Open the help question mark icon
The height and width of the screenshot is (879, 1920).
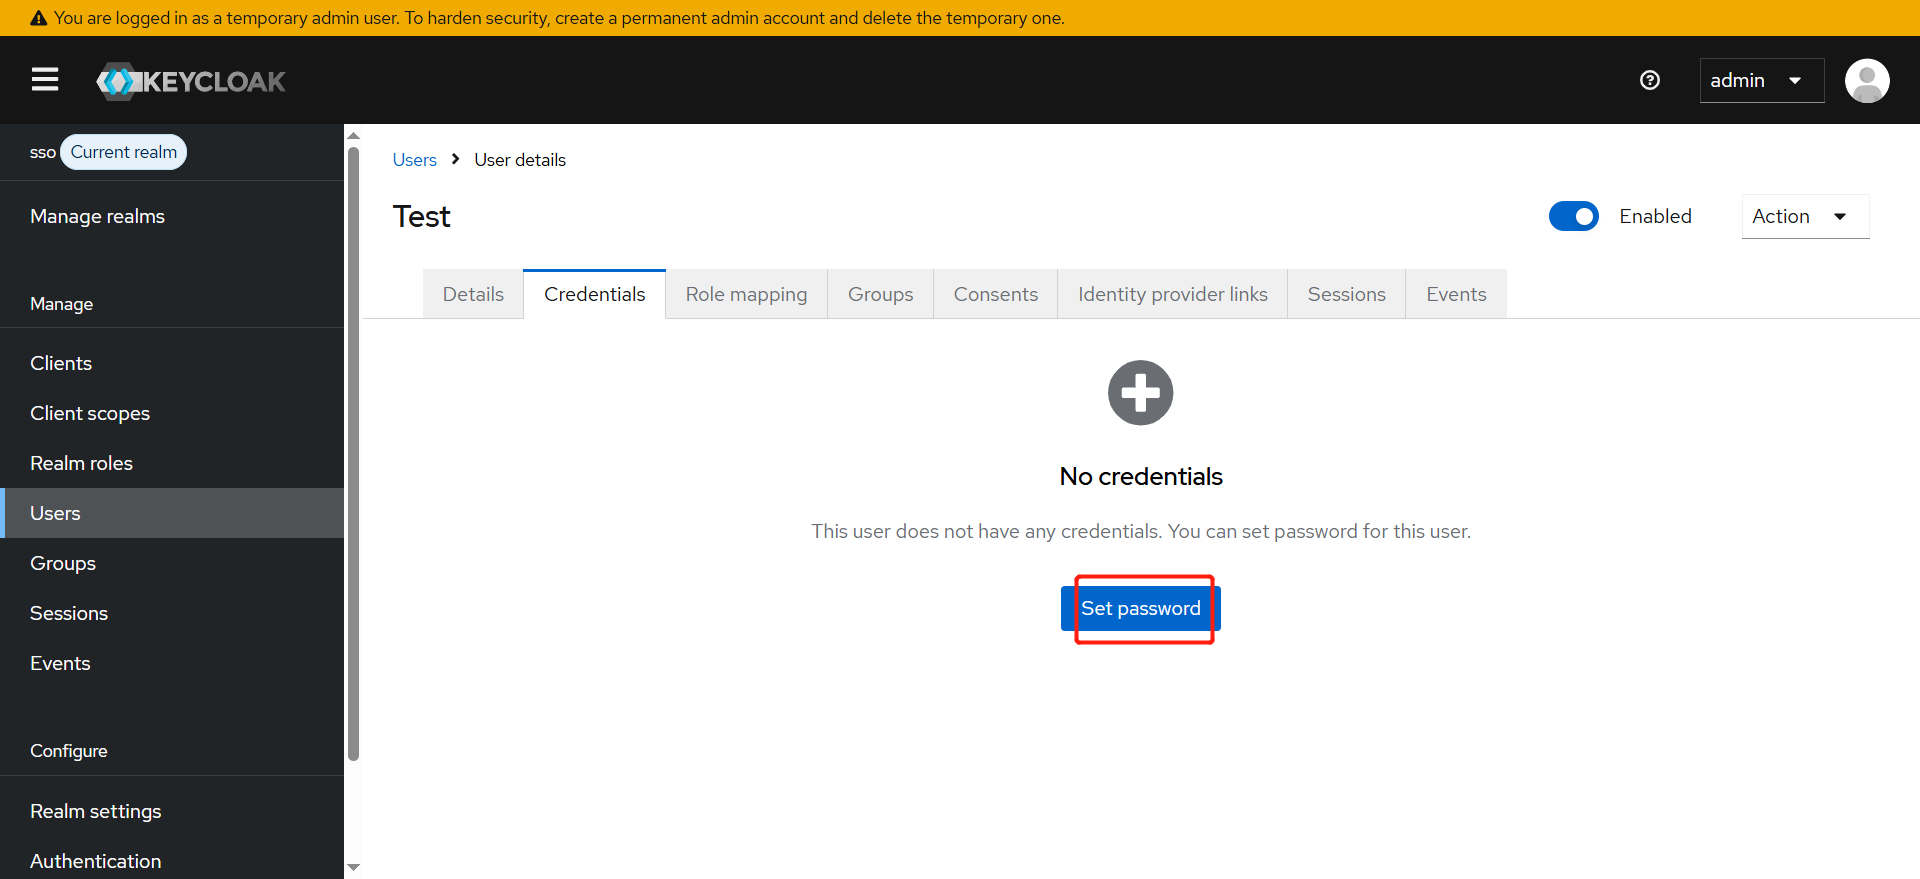click(1650, 80)
